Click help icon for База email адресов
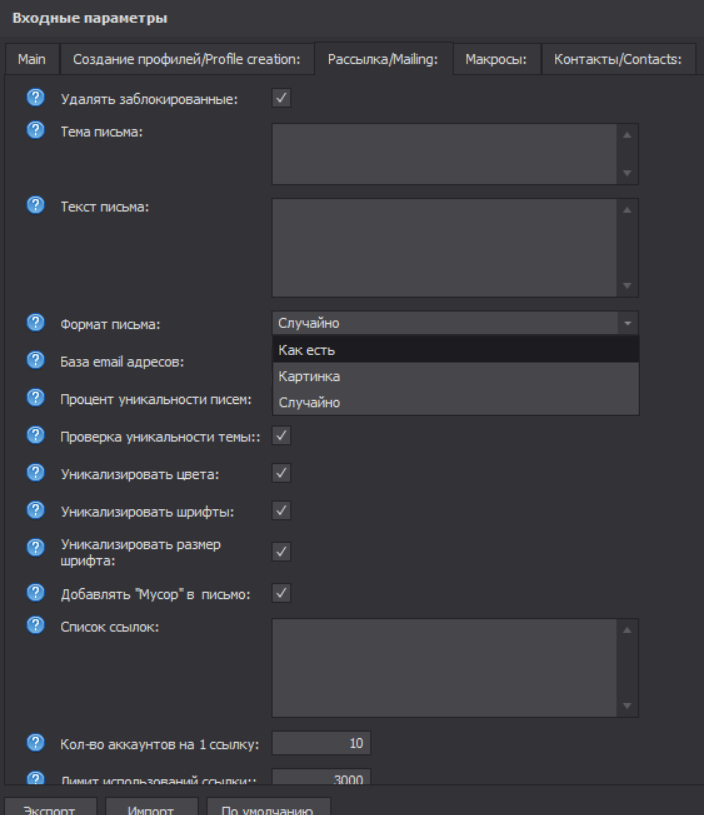Screen dimensions: 704x815 [x=36, y=359]
